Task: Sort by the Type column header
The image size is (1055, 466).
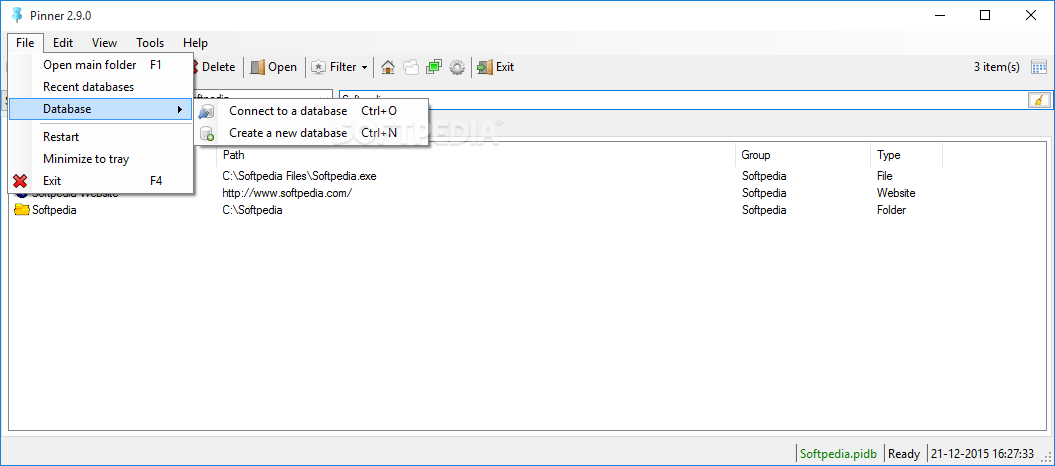Action: pyautogui.click(x=906, y=155)
